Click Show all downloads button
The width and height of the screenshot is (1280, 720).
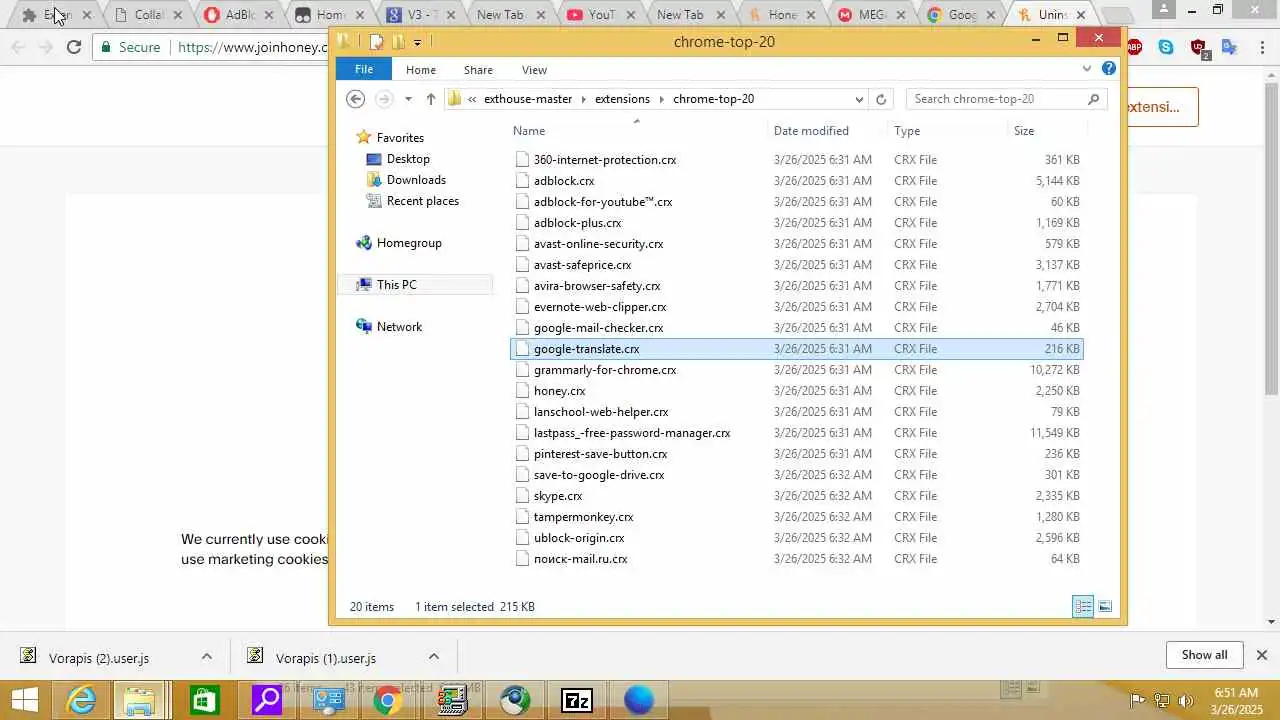[1204, 655]
